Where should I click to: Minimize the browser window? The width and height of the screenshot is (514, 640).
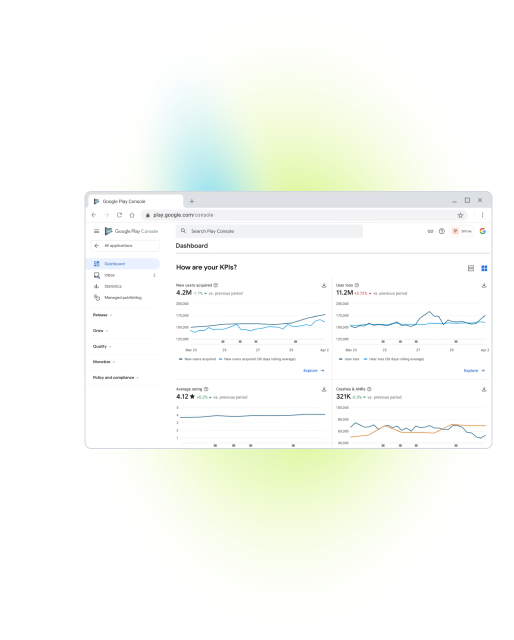[454, 201]
